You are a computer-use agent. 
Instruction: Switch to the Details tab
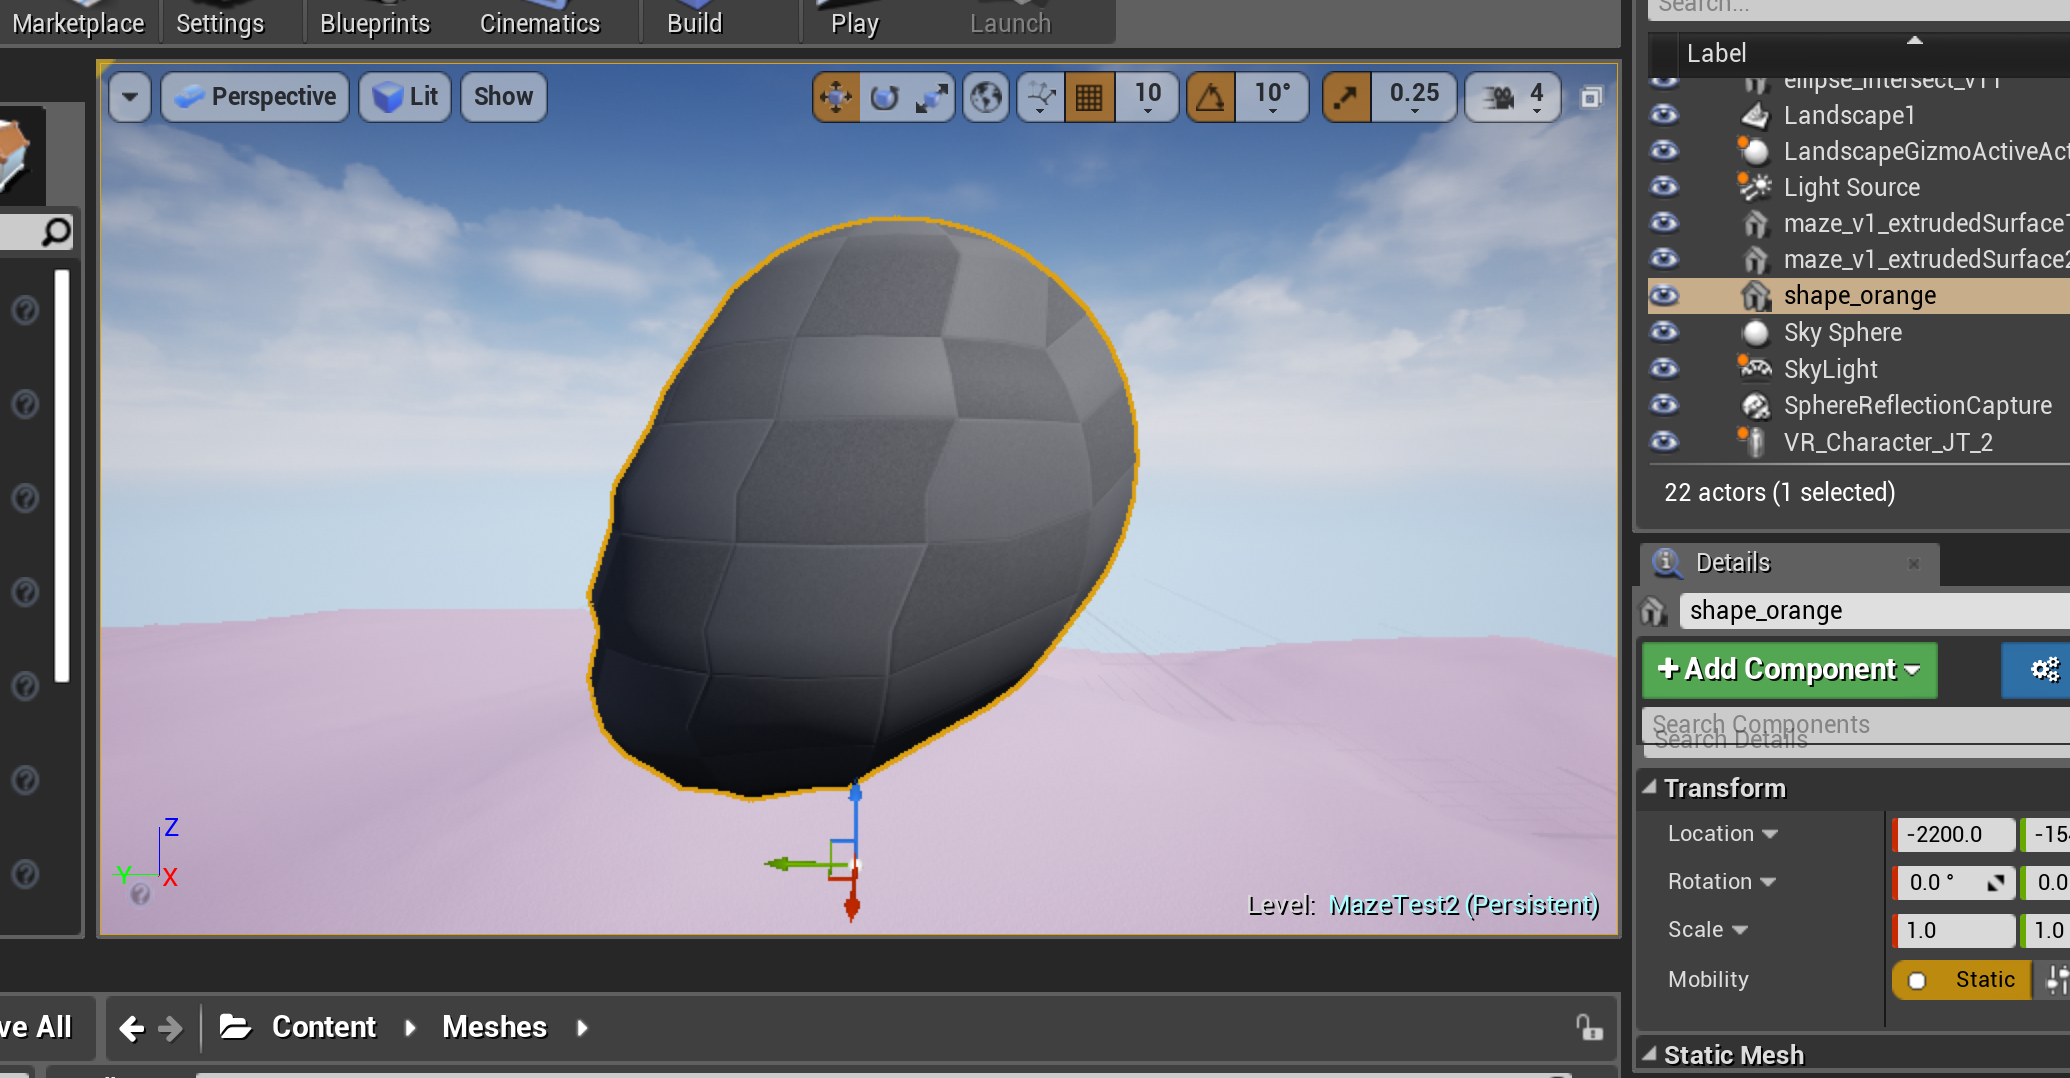coord(1733,563)
